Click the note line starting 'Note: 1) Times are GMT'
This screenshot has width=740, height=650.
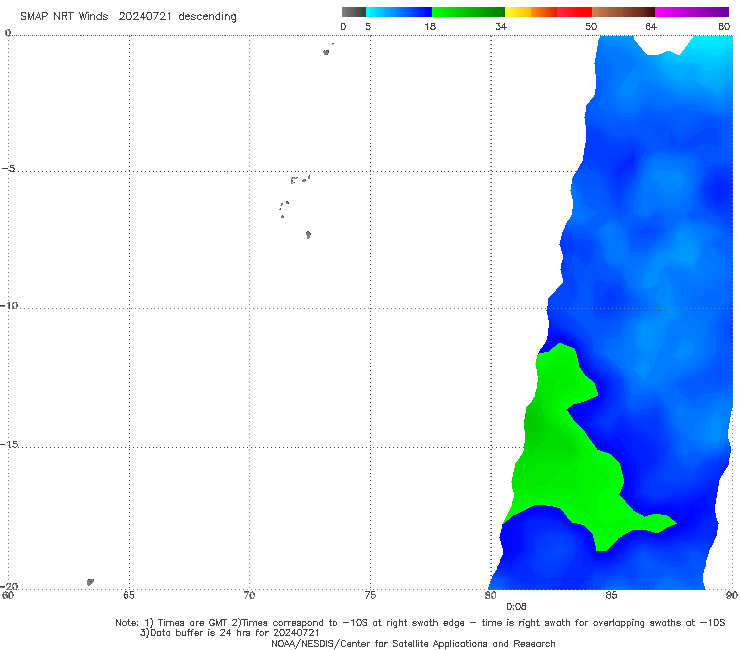(x=420, y=623)
